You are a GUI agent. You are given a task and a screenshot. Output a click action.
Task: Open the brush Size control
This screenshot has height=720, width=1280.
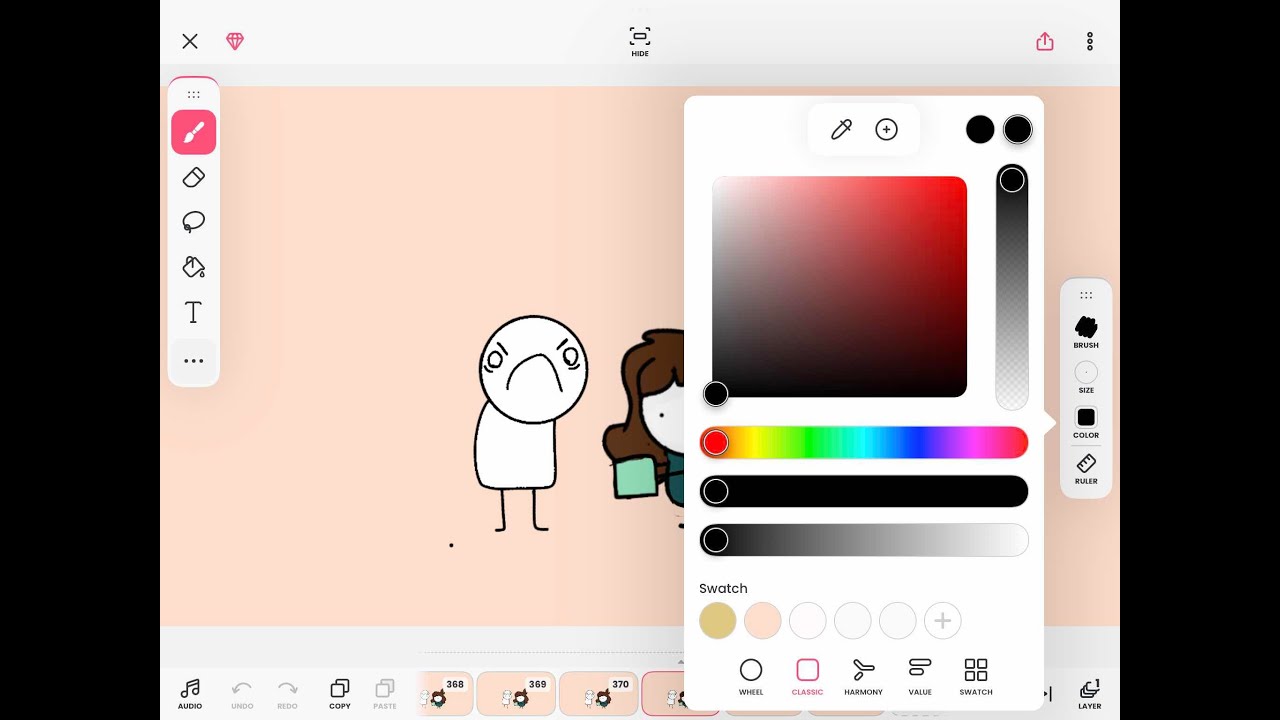[1086, 378]
